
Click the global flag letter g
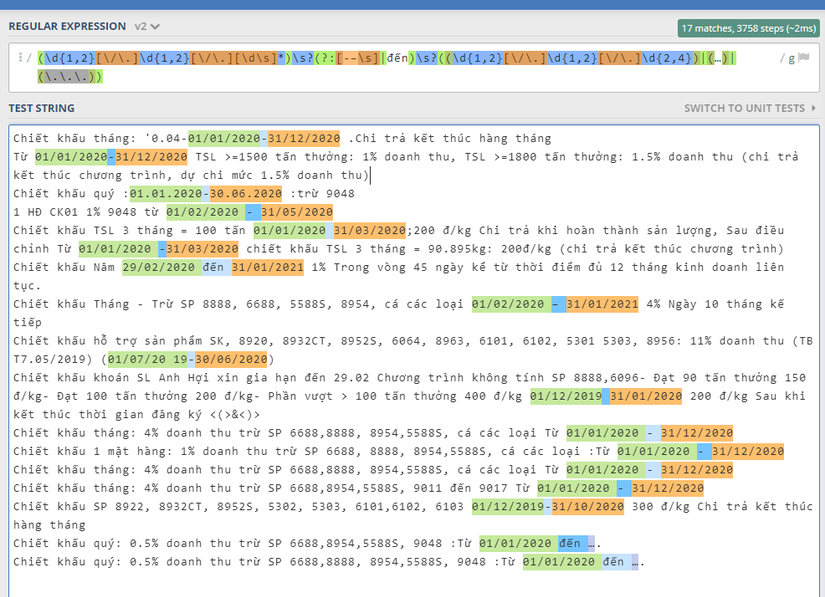pos(791,58)
